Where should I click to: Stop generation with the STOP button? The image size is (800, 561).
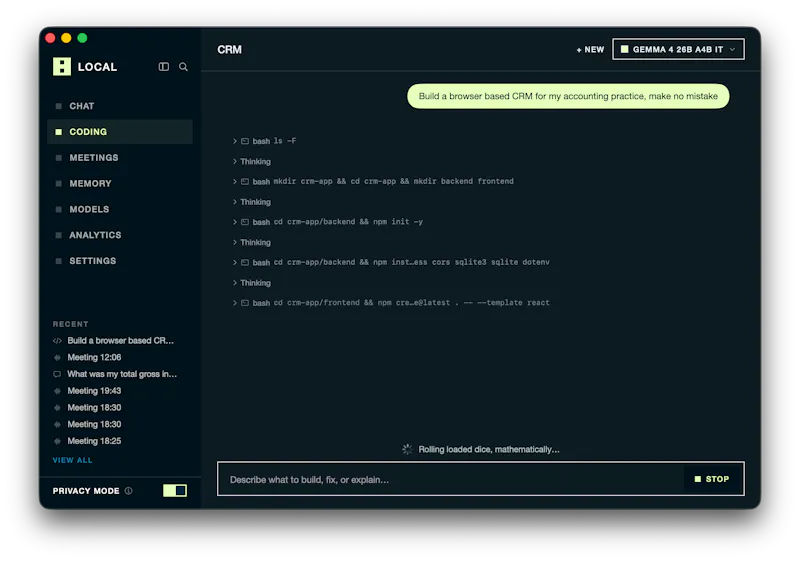point(712,479)
